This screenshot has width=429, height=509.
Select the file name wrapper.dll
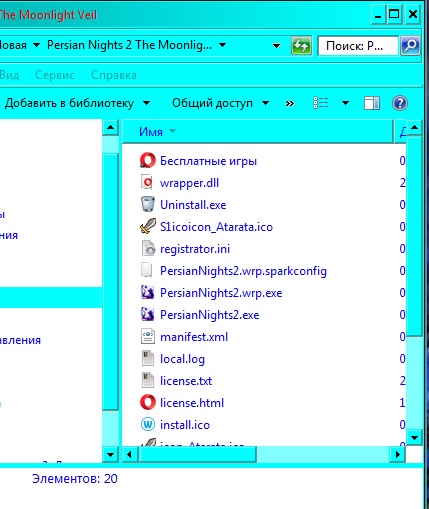pyautogui.click(x=189, y=183)
